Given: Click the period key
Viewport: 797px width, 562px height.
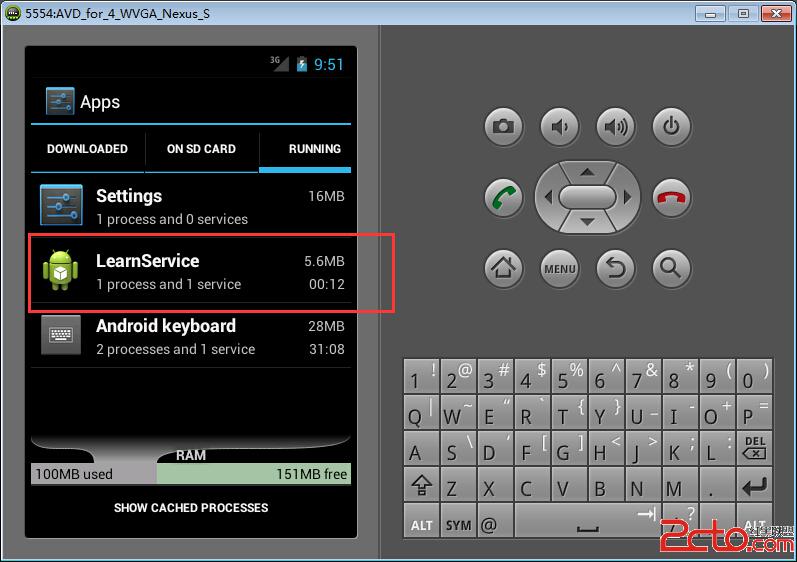Looking at the screenshot, I should click(717, 484).
